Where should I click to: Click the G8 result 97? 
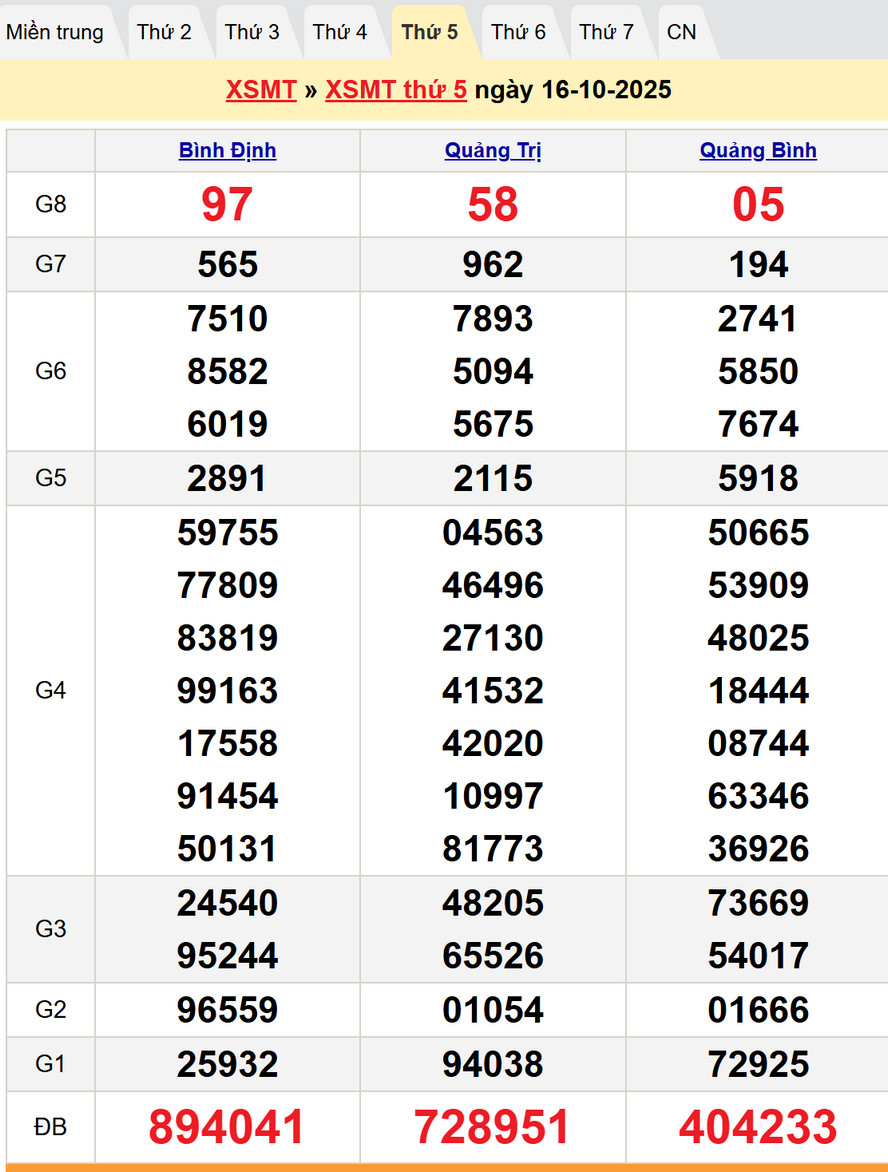pos(227,205)
